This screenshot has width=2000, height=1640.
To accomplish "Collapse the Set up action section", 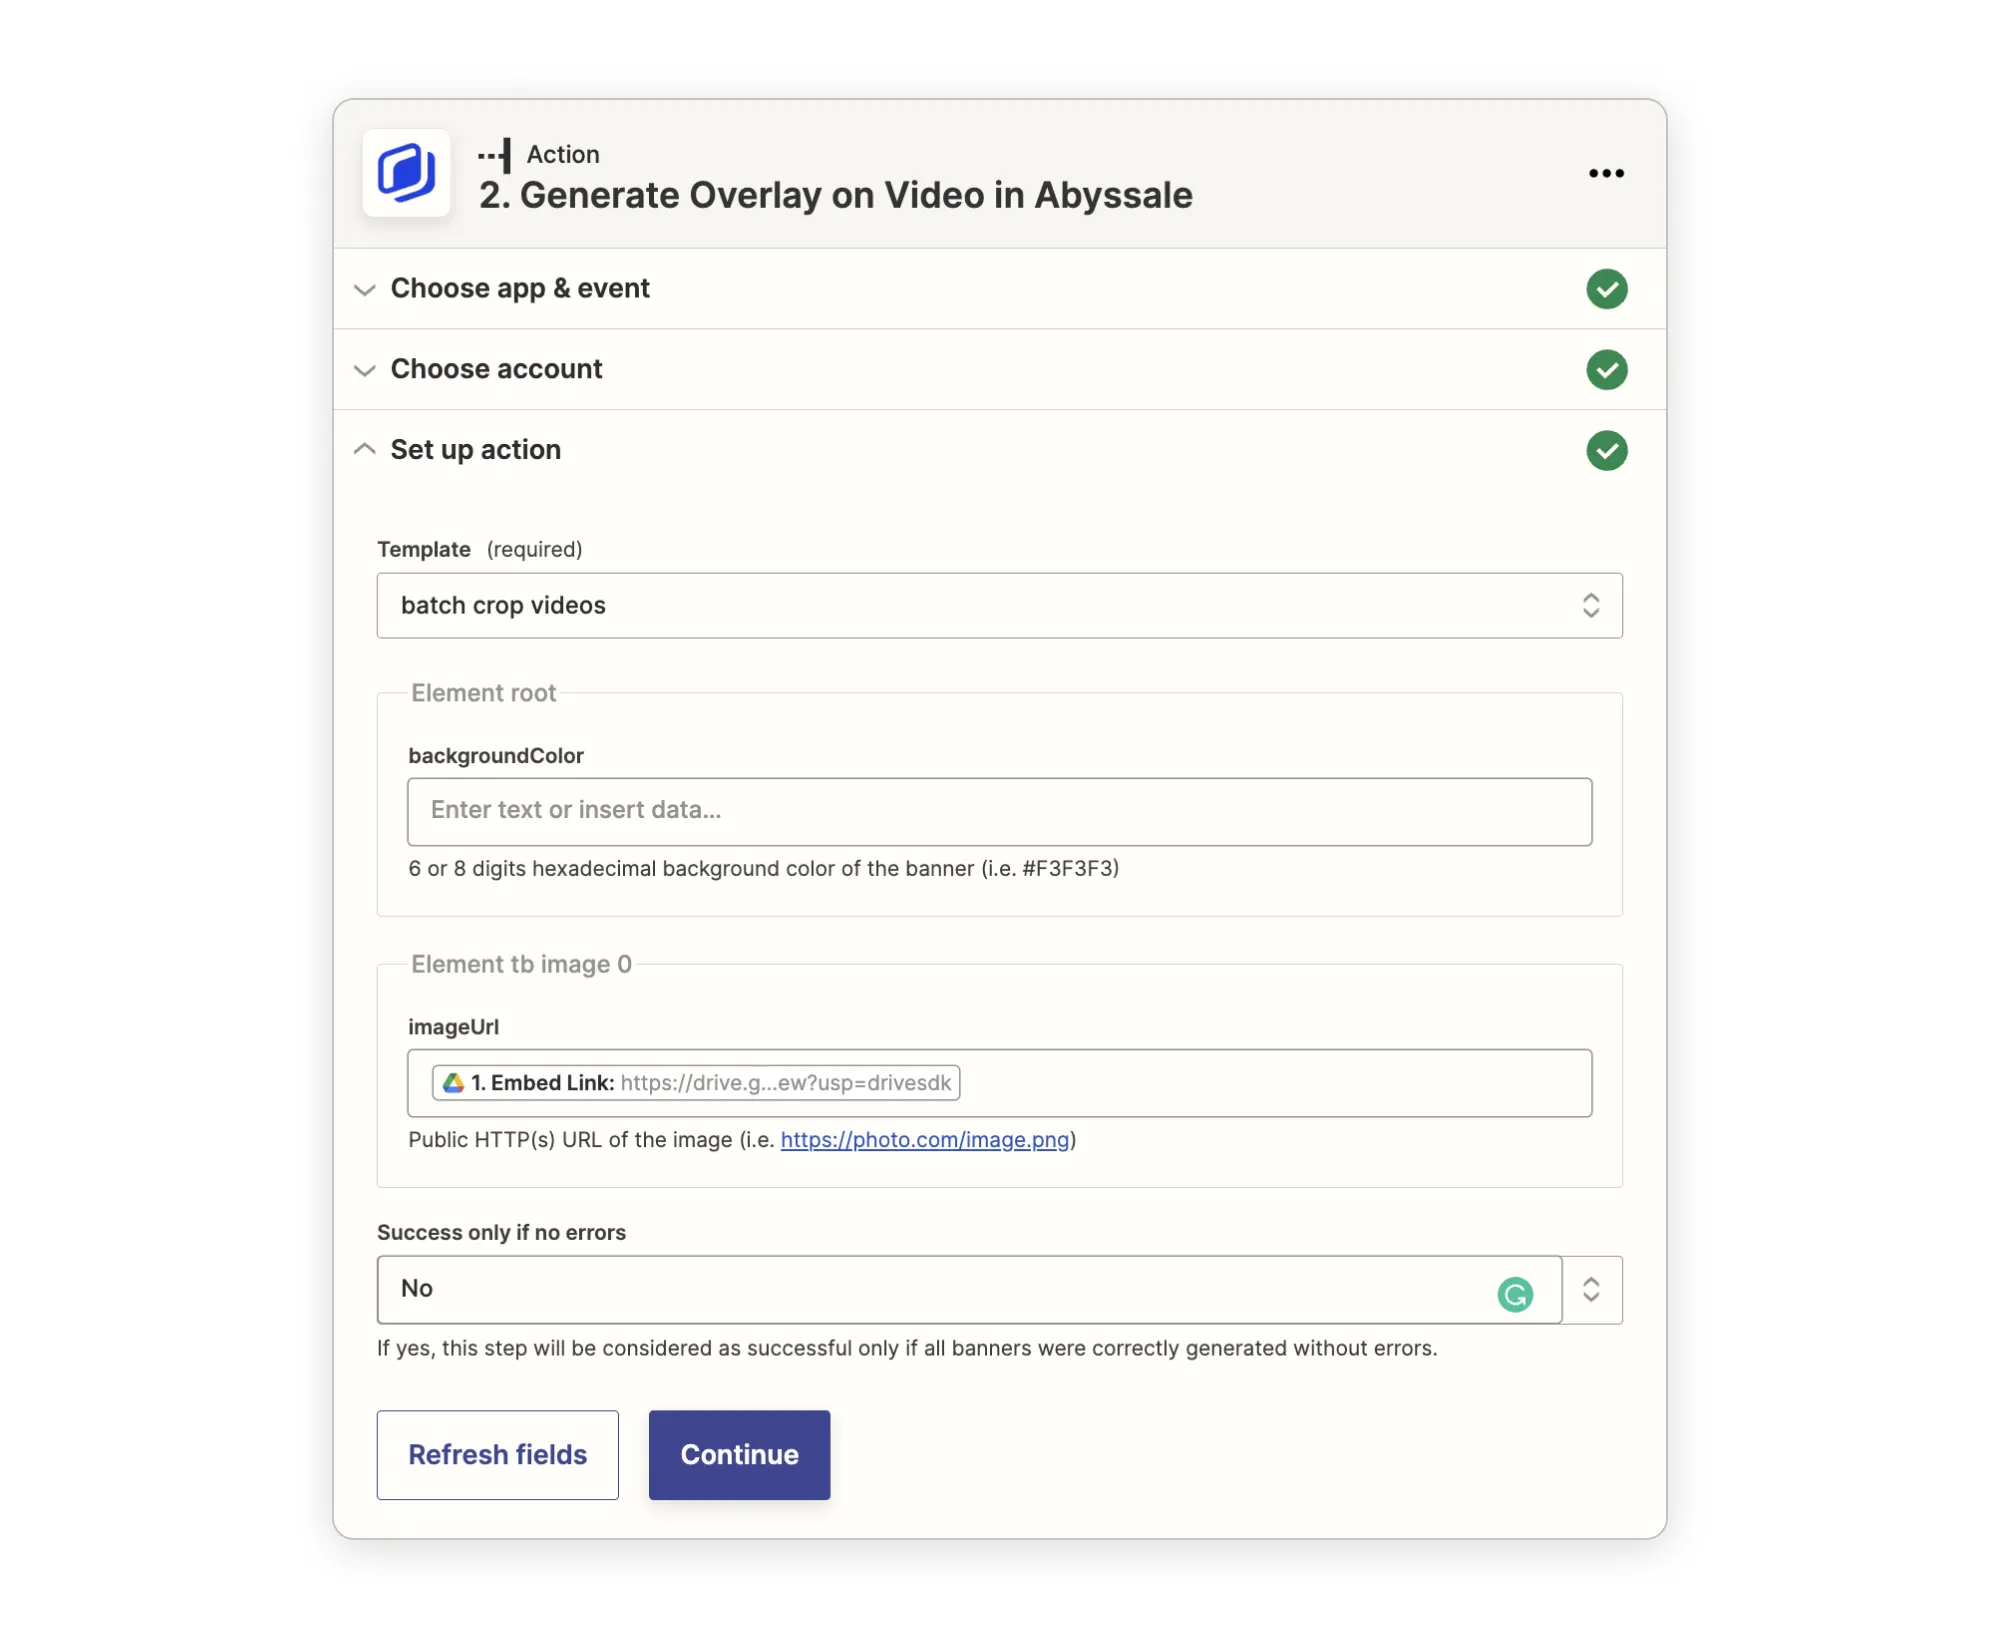I will pyautogui.click(x=365, y=450).
